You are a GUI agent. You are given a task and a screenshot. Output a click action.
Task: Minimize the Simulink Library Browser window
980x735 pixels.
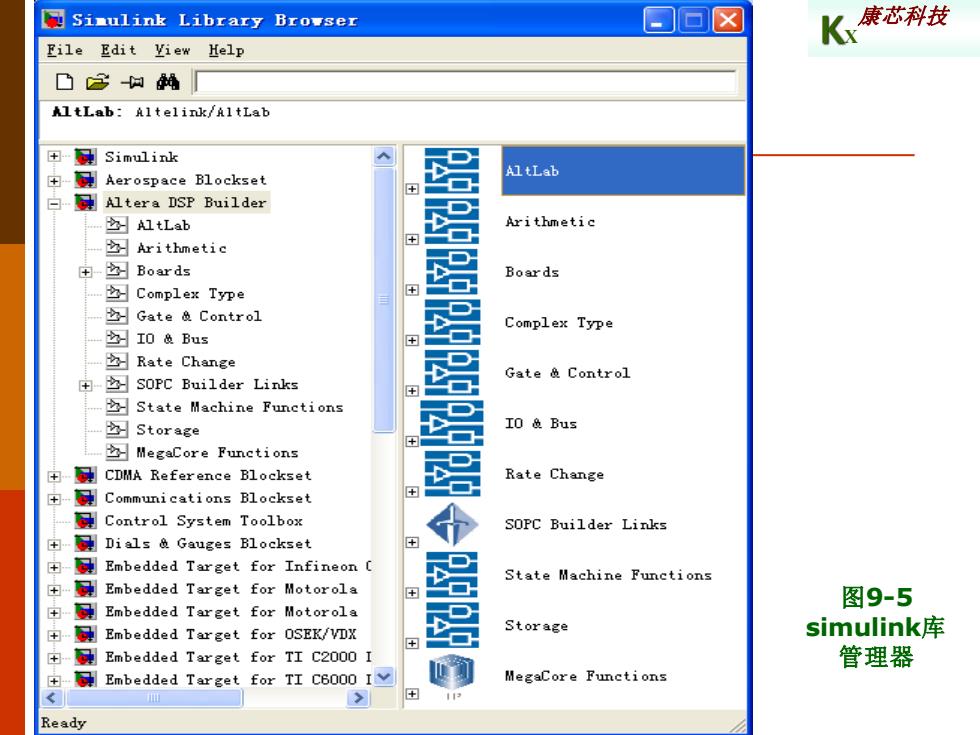[x=659, y=21]
